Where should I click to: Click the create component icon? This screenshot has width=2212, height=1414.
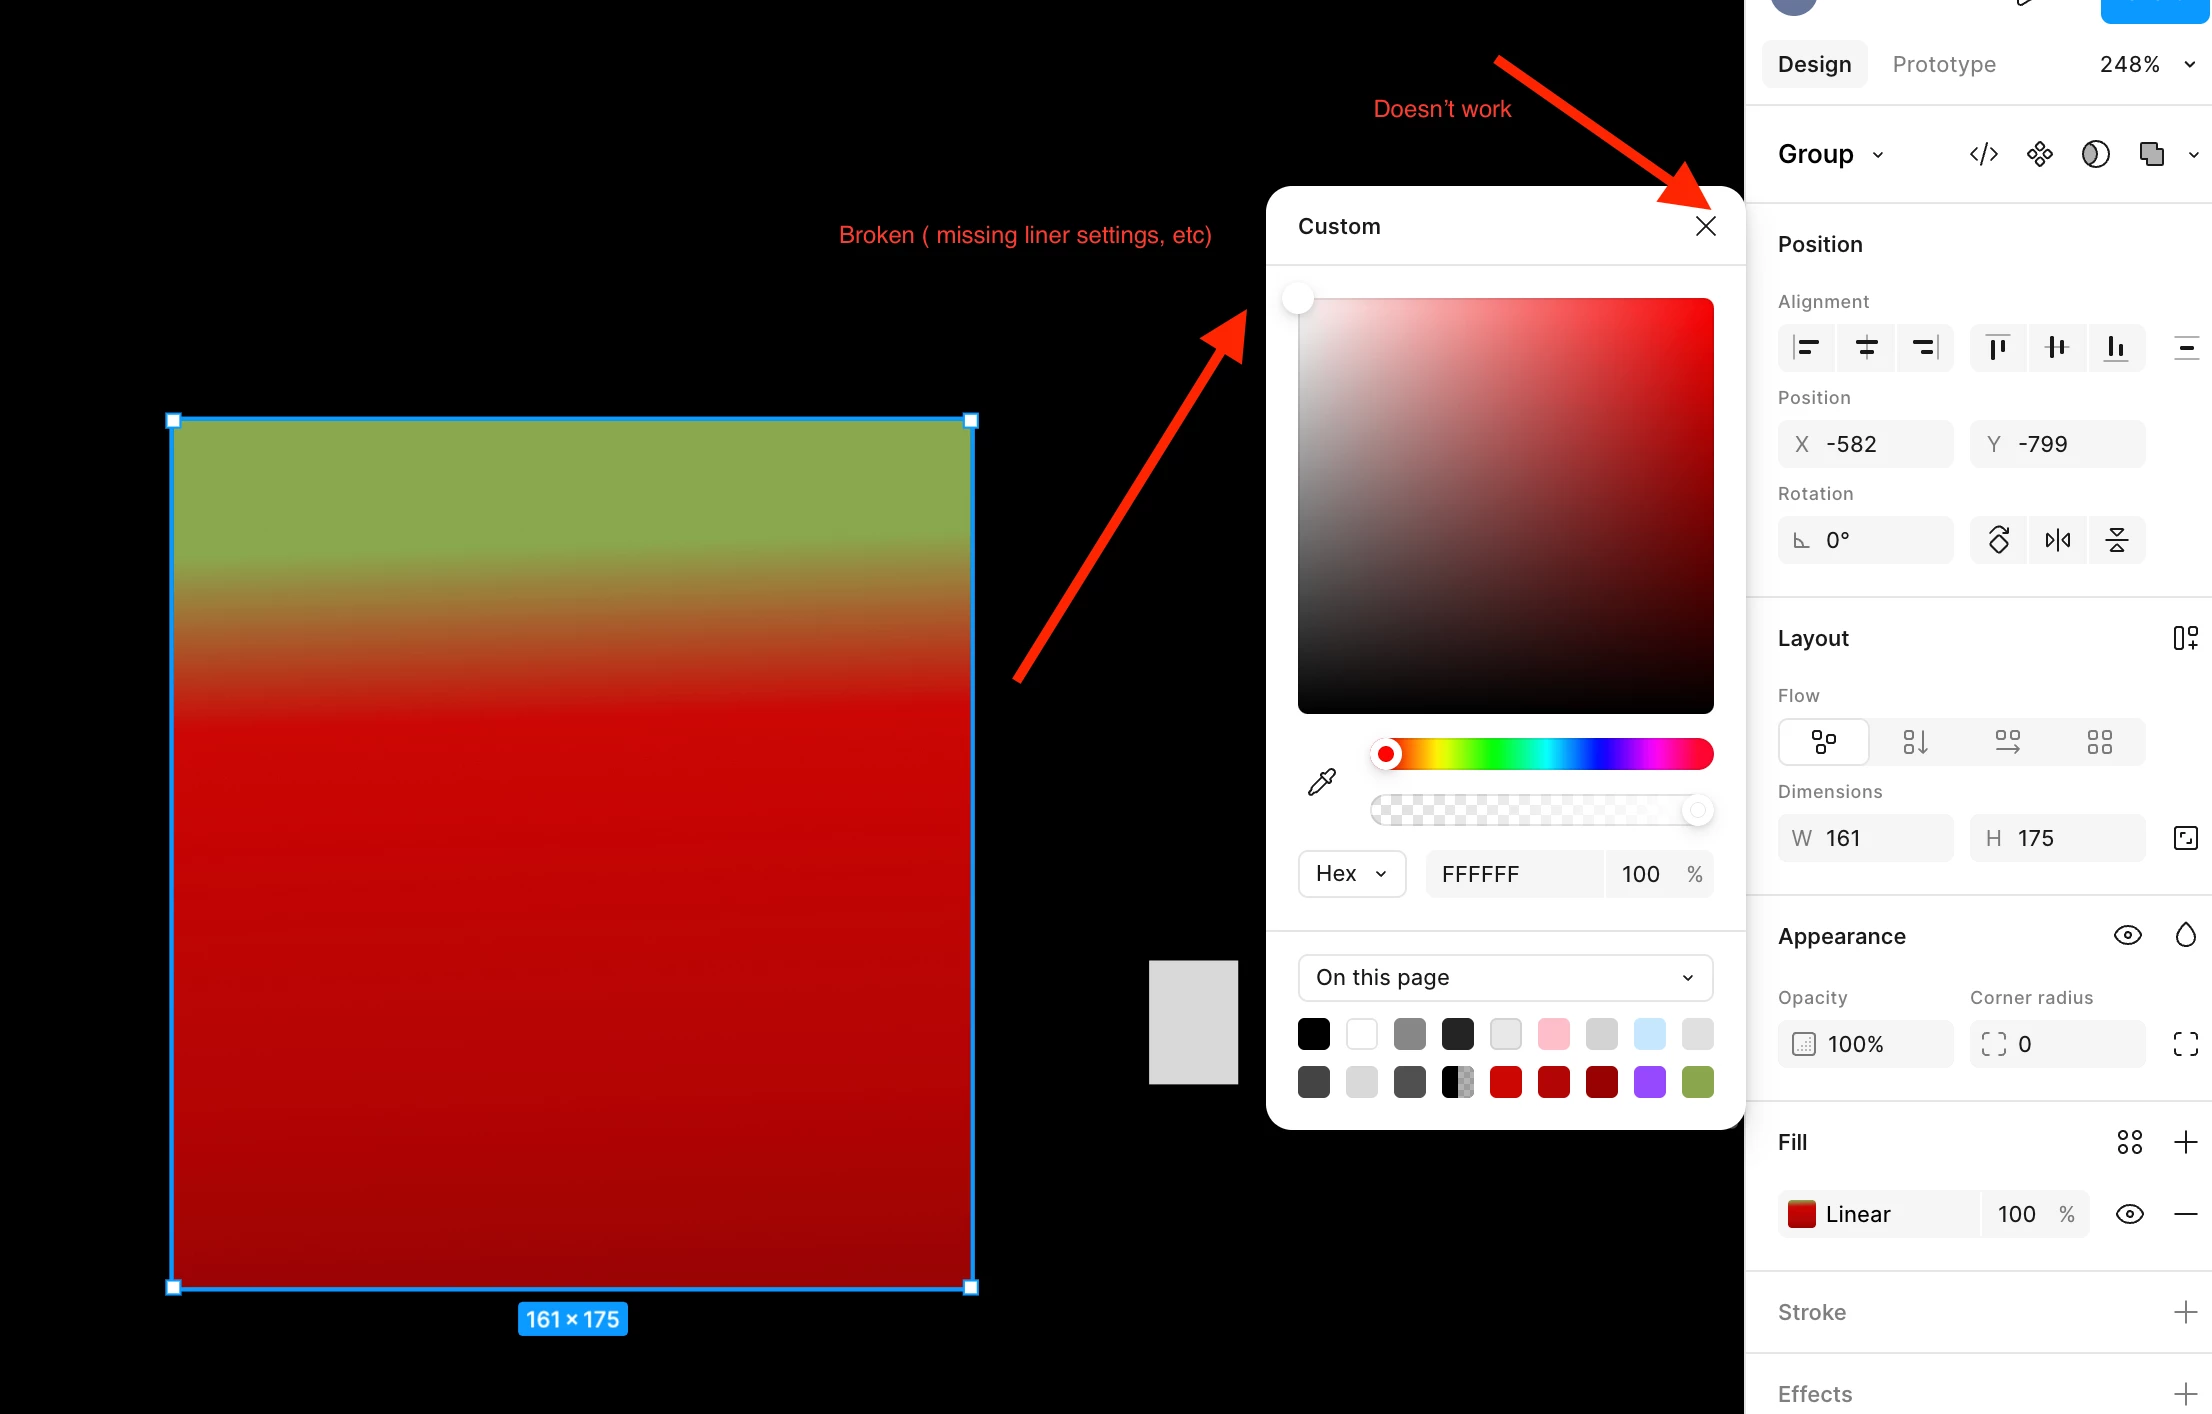coord(2039,154)
